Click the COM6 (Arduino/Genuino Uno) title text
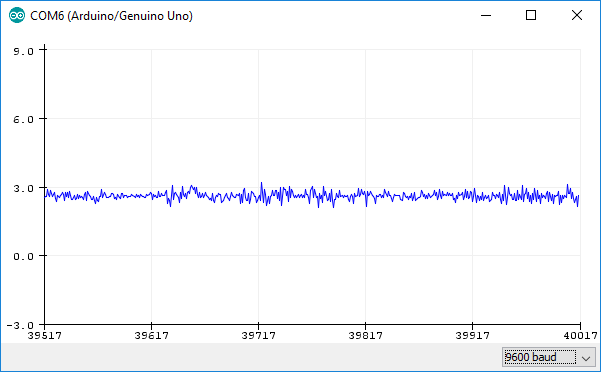Image resolution: width=601 pixels, height=372 pixels. click(x=111, y=16)
